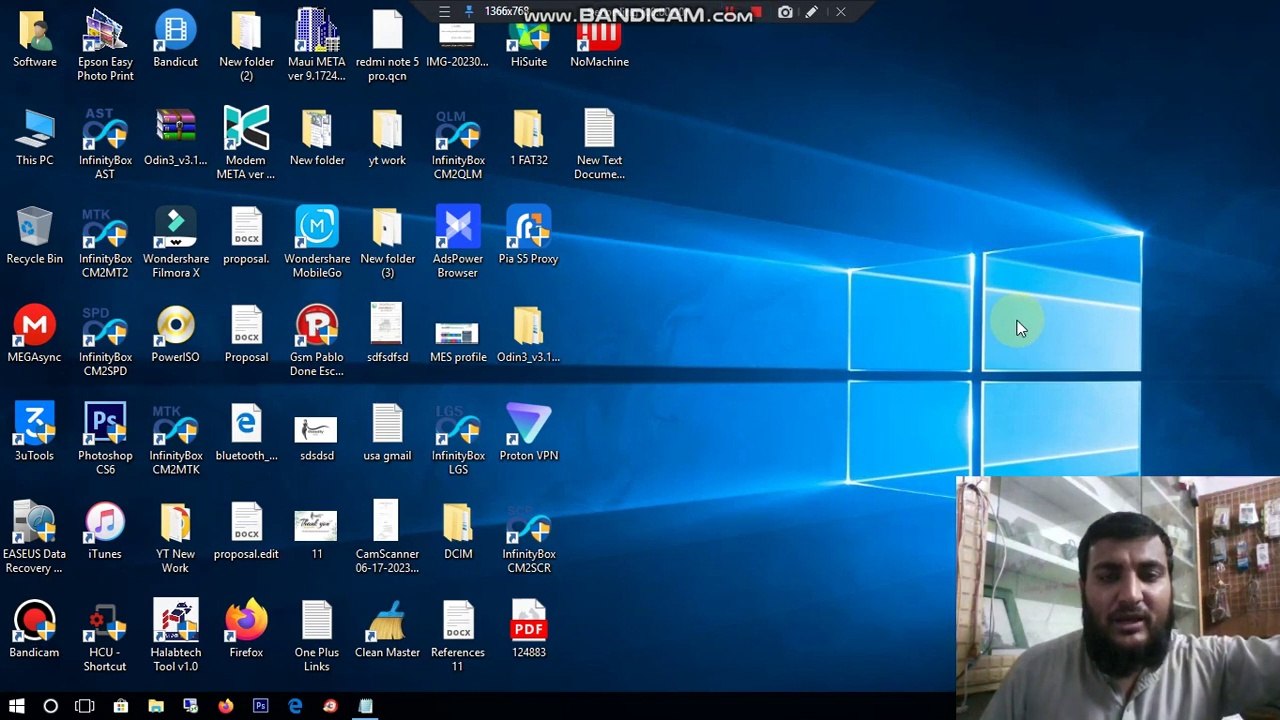
Task: Select the NoMachine shortcut
Action: click(599, 36)
